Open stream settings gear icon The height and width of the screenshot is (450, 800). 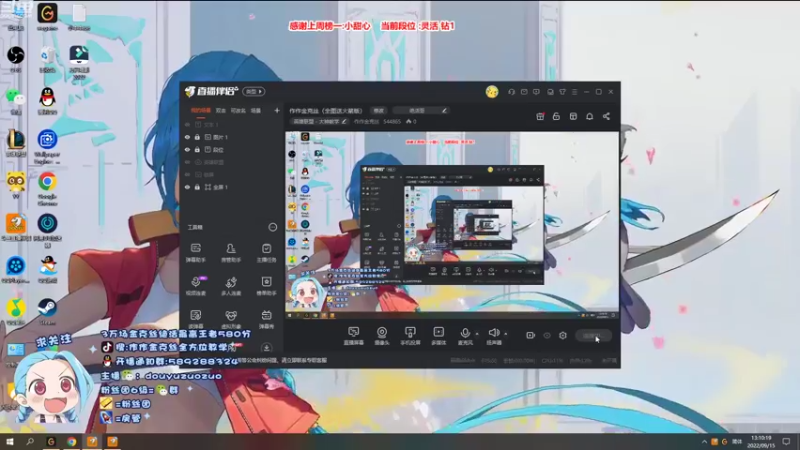pos(563,335)
